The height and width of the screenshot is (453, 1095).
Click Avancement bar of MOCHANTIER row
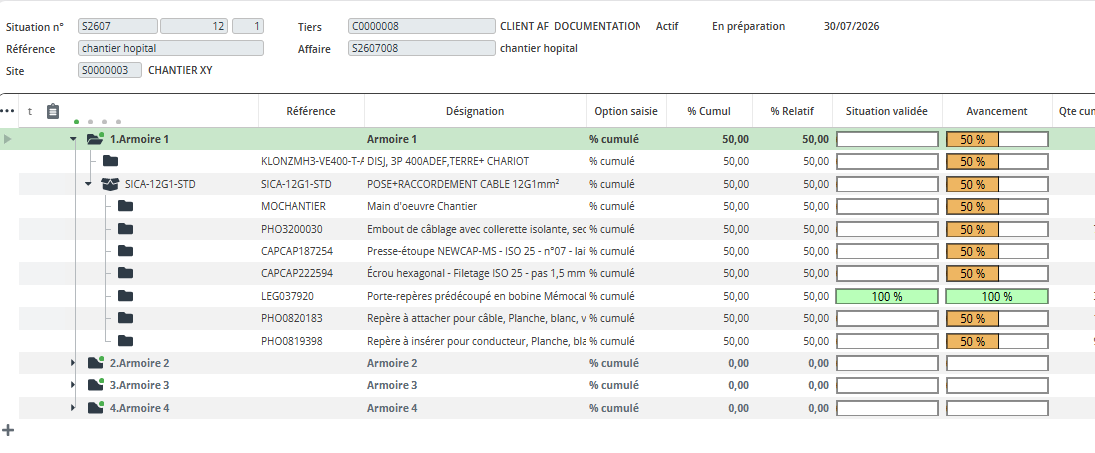coord(997,207)
